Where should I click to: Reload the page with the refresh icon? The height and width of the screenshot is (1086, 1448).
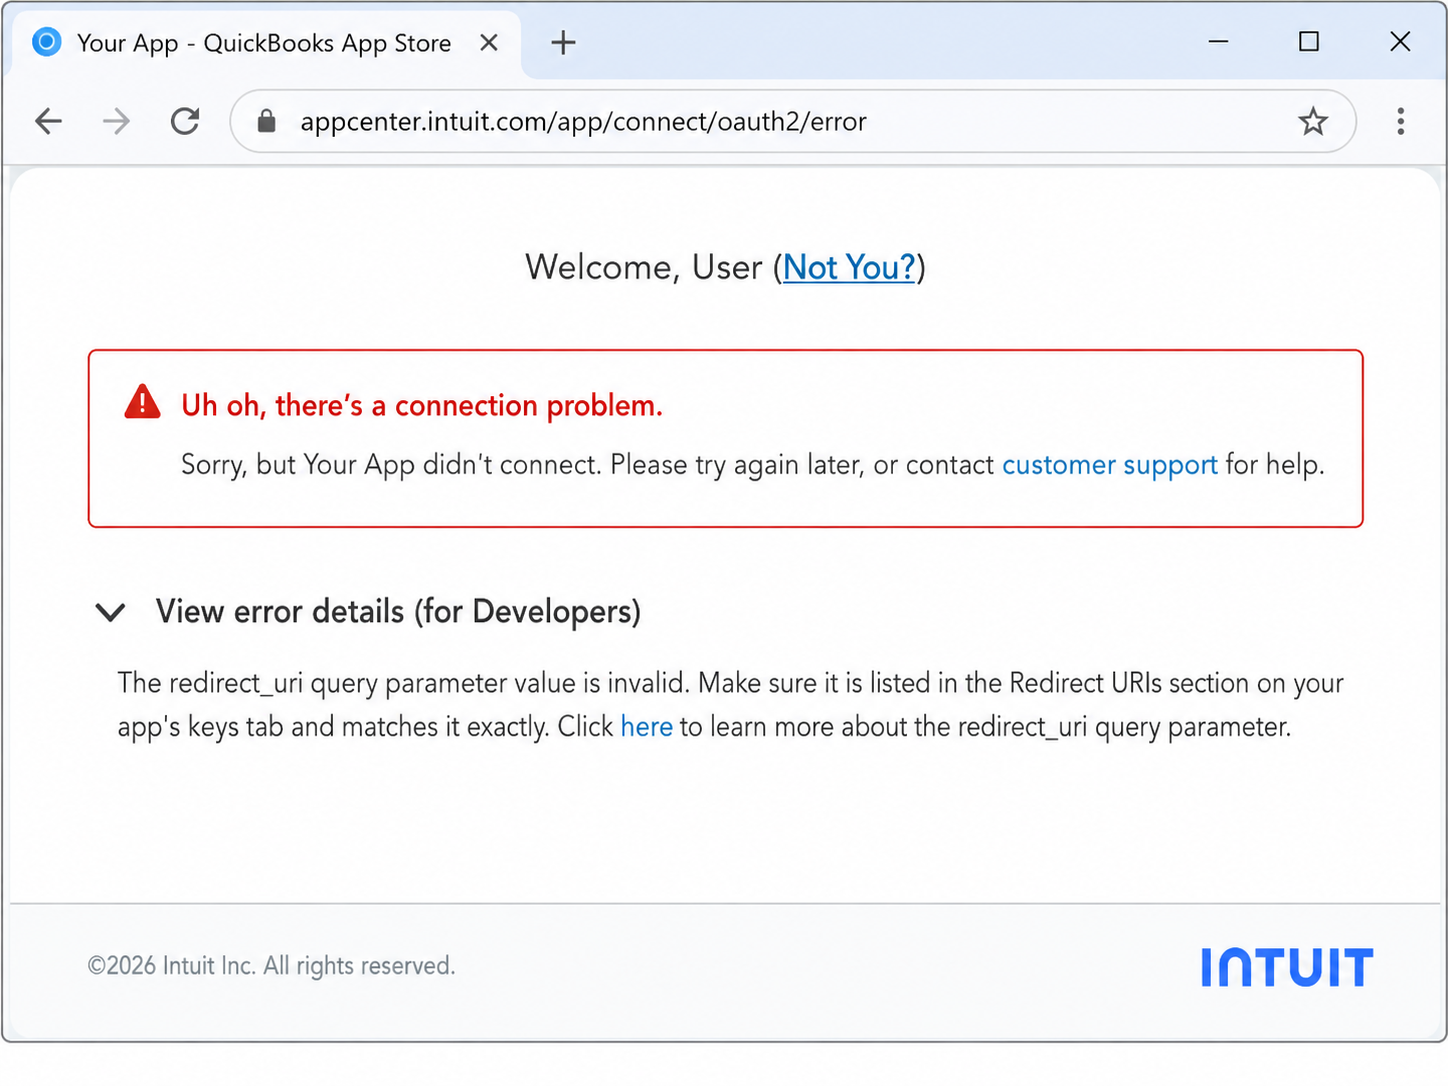pos(185,122)
